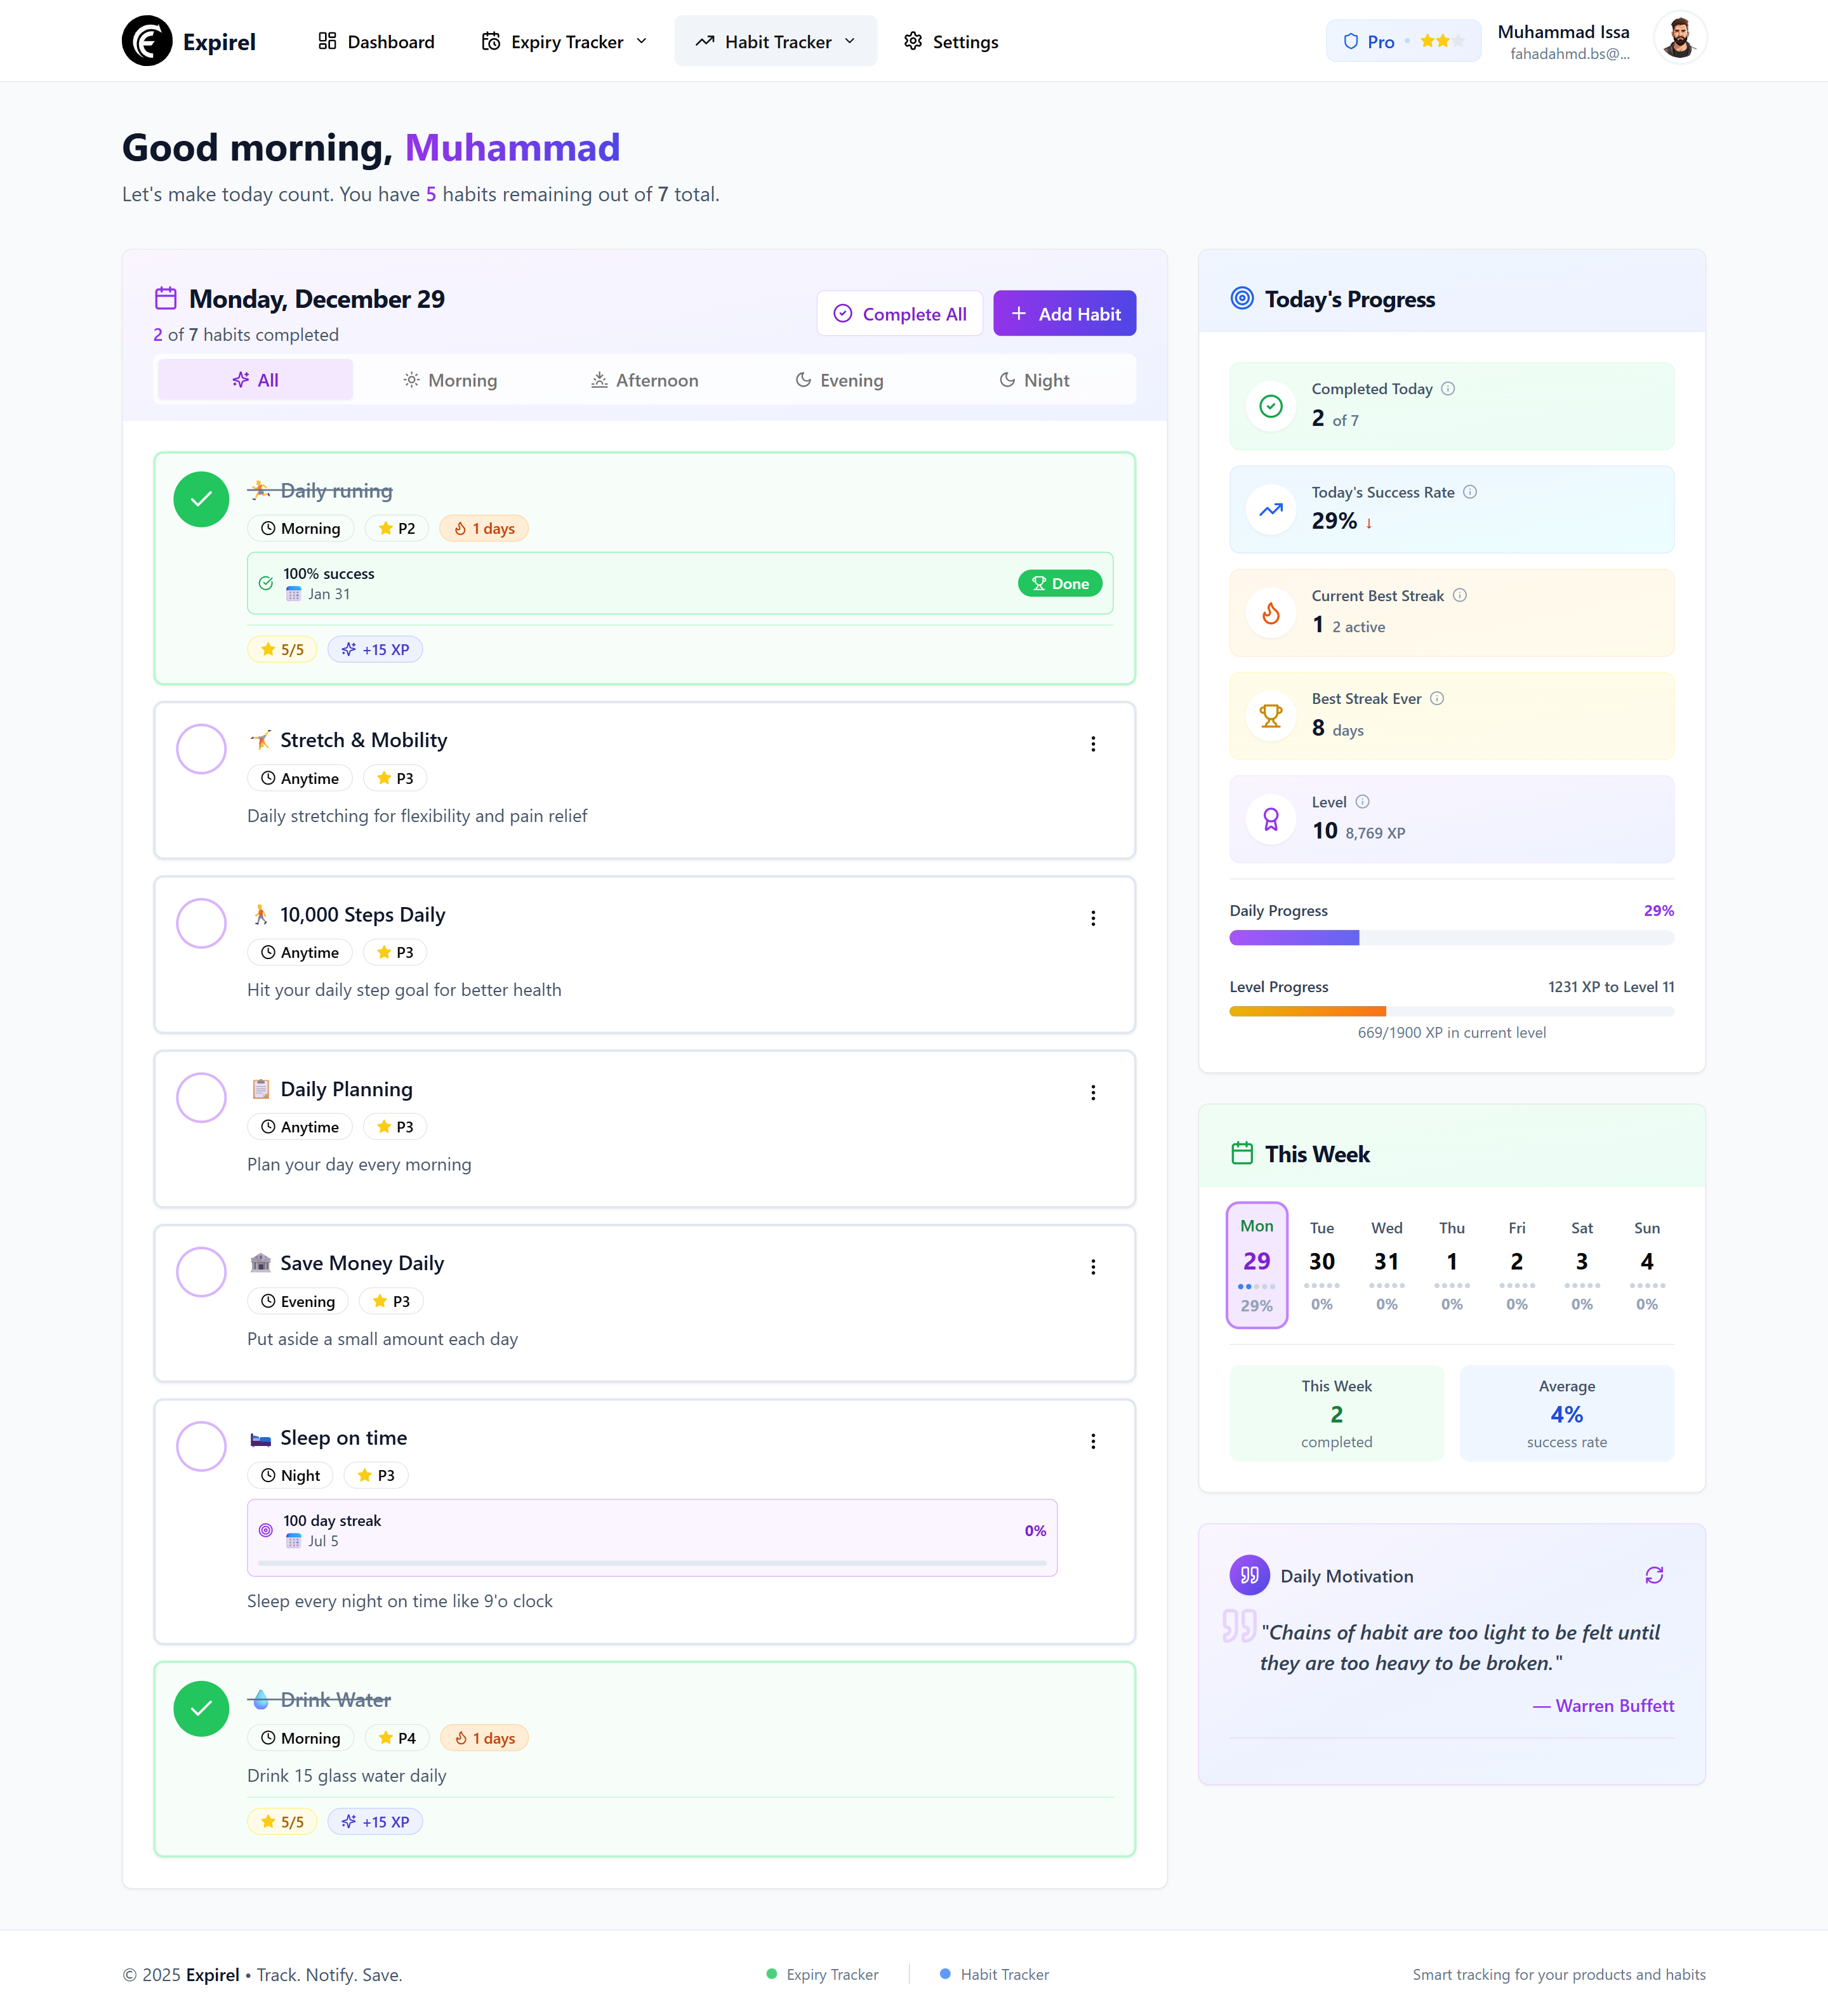This screenshot has width=1828, height=2016.
Task: Open Settings from the top navigation
Action: coord(951,41)
